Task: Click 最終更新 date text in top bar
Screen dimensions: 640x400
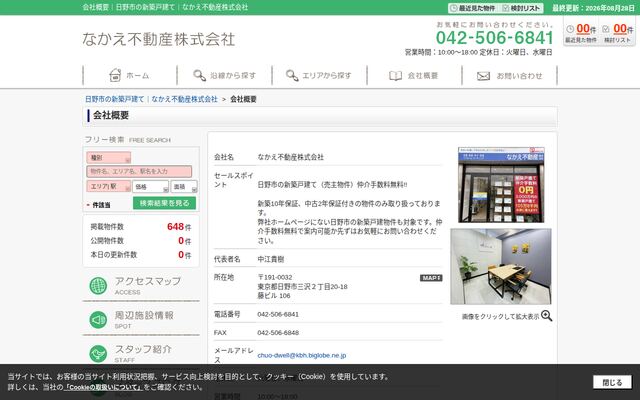Action: (593, 8)
